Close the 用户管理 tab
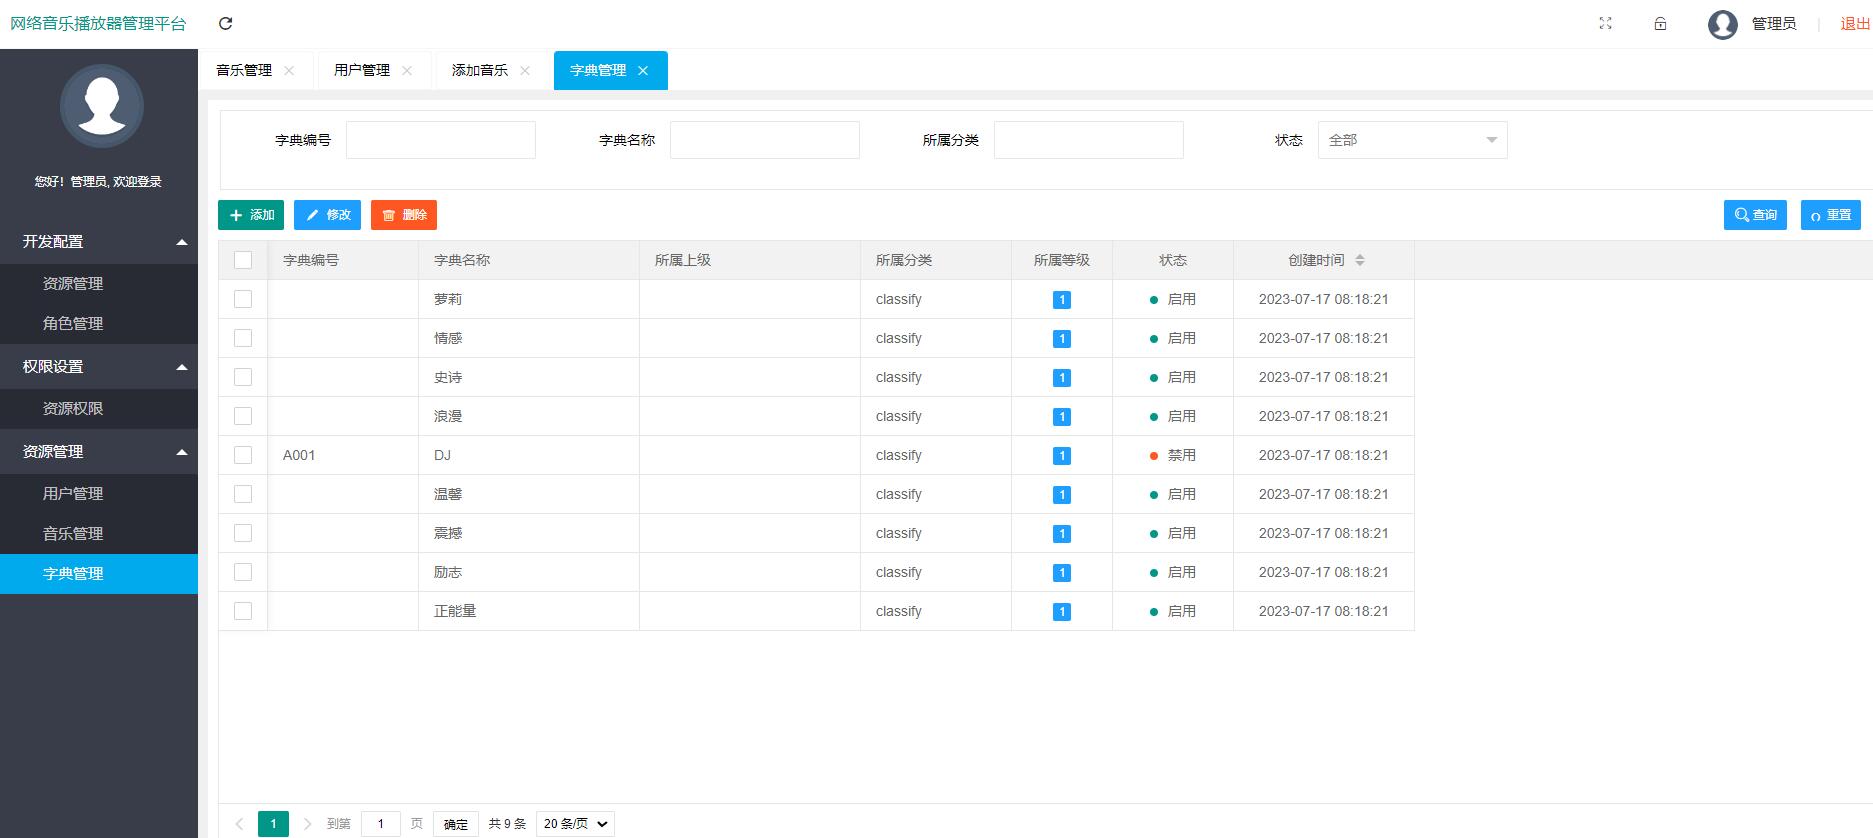 point(407,70)
